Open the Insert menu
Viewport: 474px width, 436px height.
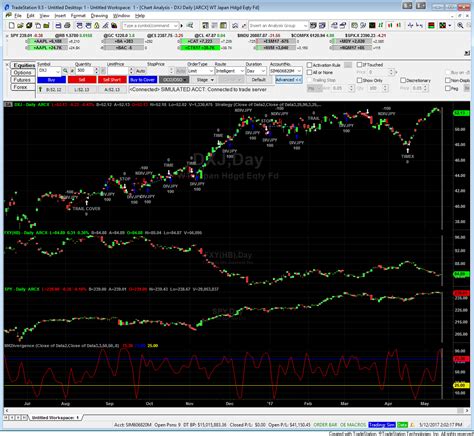pos(60,16)
